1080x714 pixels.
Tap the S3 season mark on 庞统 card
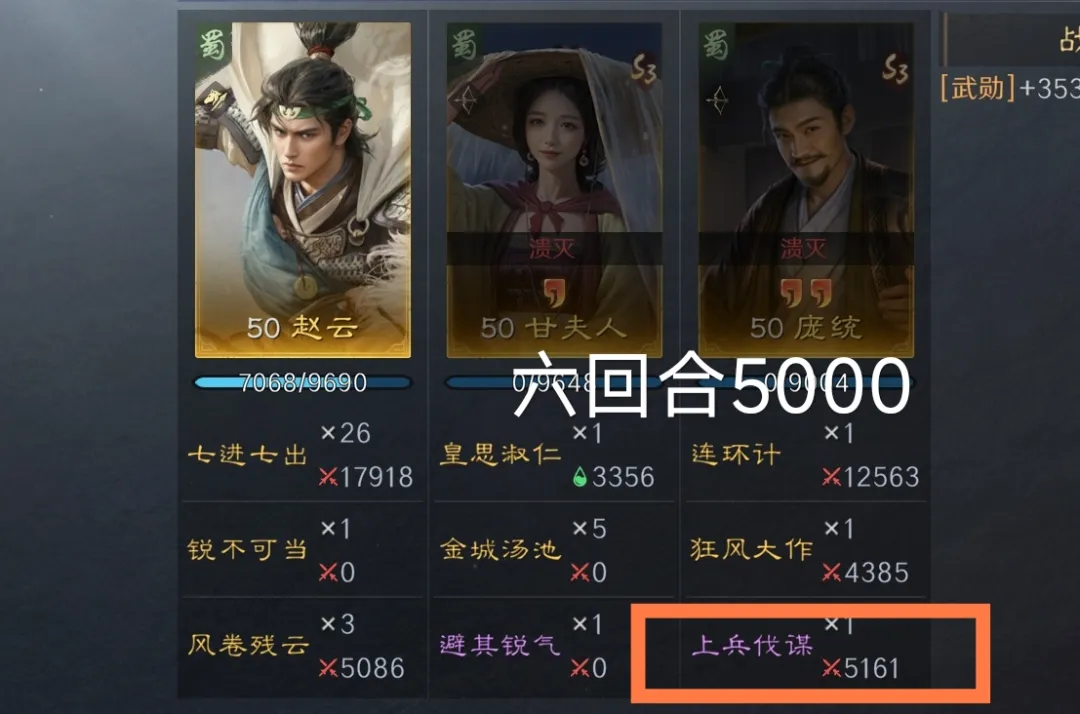[895, 69]
